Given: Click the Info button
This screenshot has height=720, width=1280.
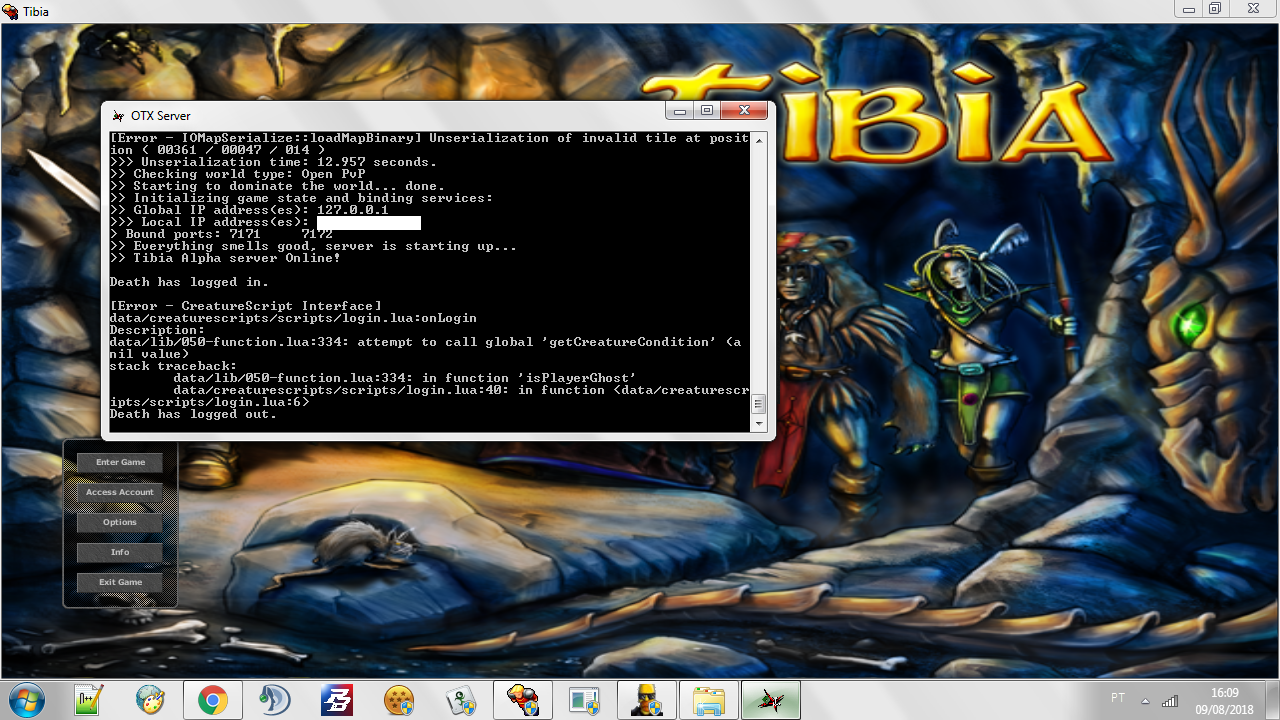Looking at the screenshot, I should coord(120,552).
